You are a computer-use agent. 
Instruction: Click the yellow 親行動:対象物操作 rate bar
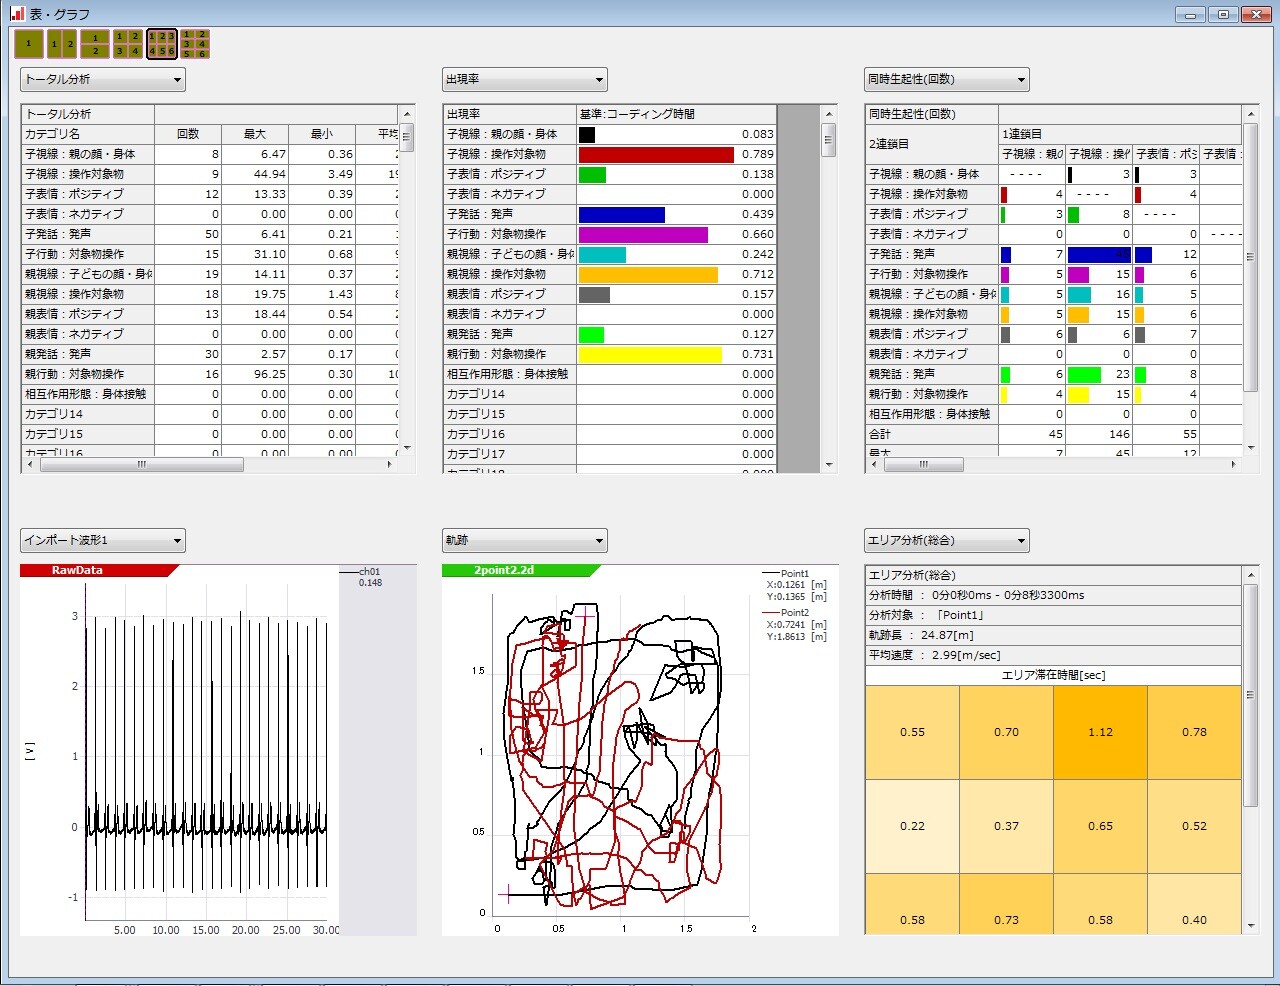(x=650, y=354)
